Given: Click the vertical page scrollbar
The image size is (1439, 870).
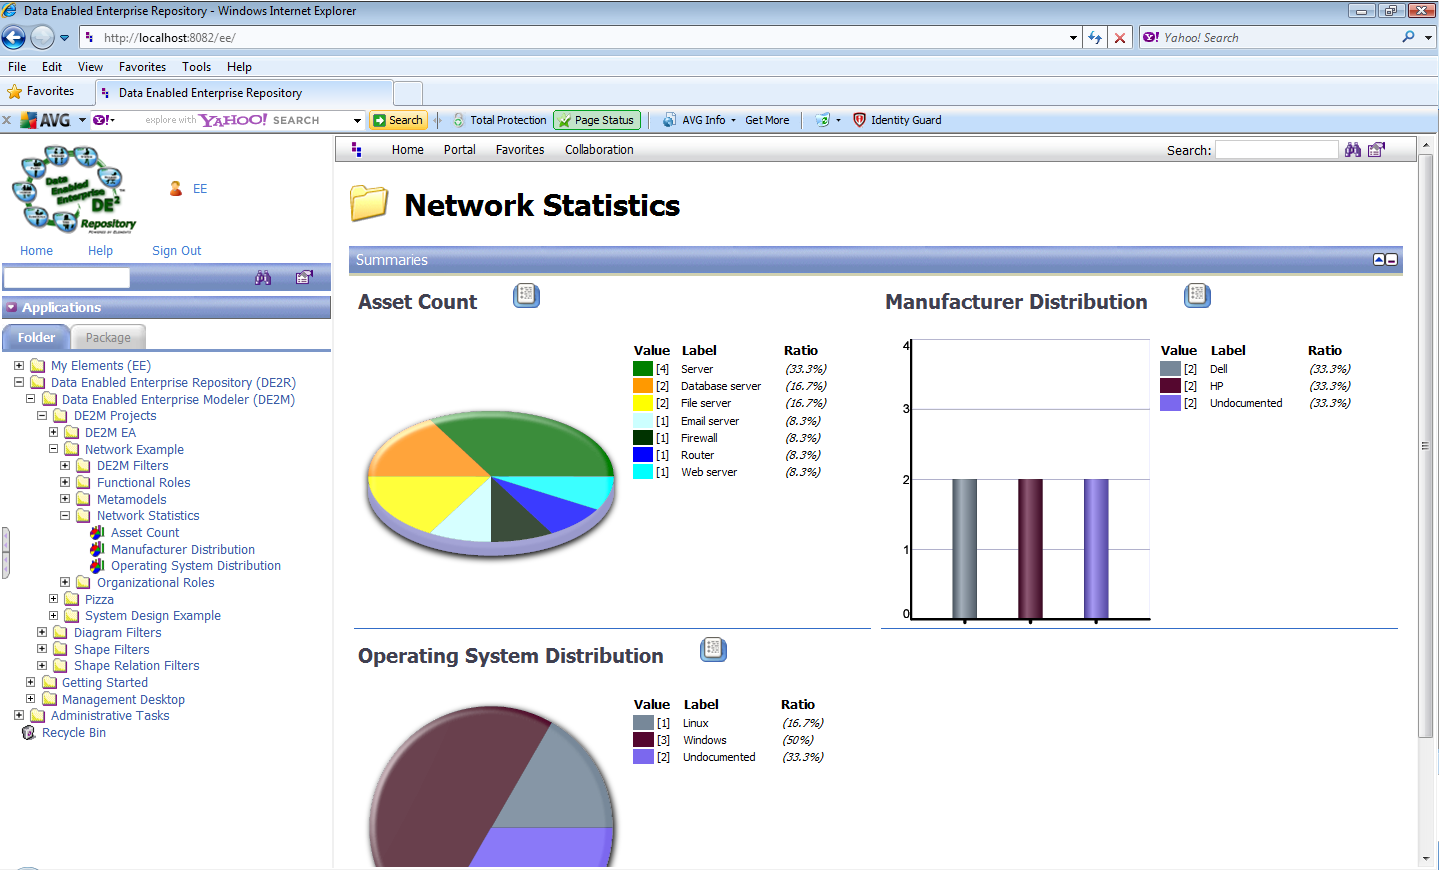Looking at the screenshot, I should coord(1426,446).
